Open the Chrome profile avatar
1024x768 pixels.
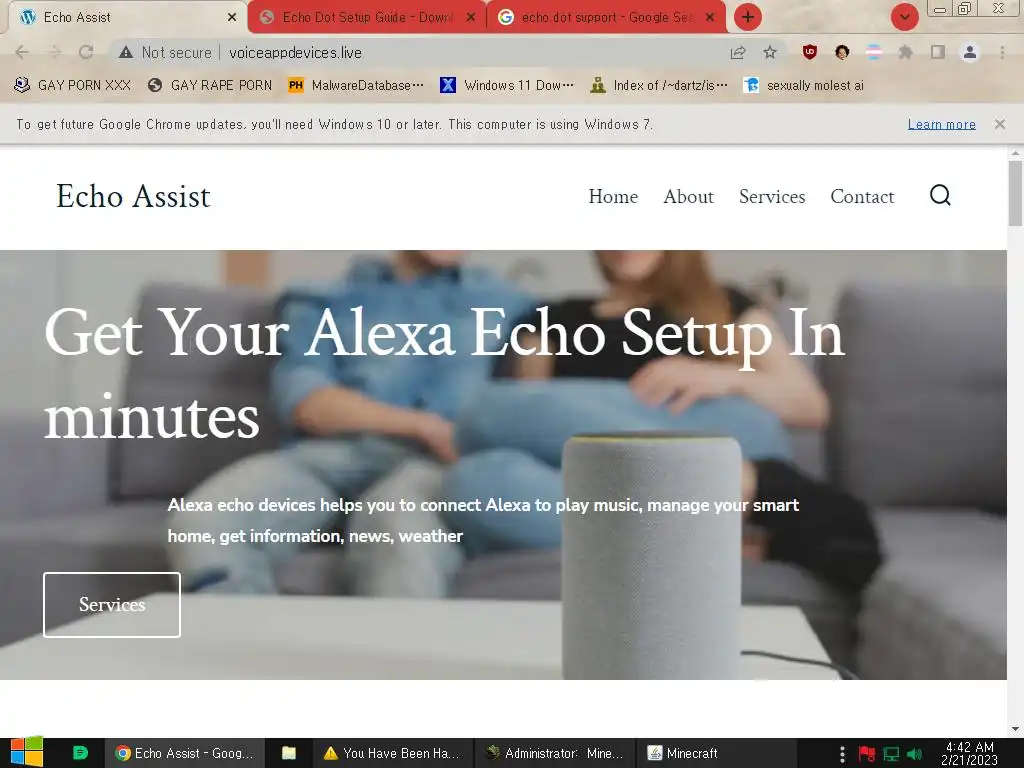tap(970, 52)
